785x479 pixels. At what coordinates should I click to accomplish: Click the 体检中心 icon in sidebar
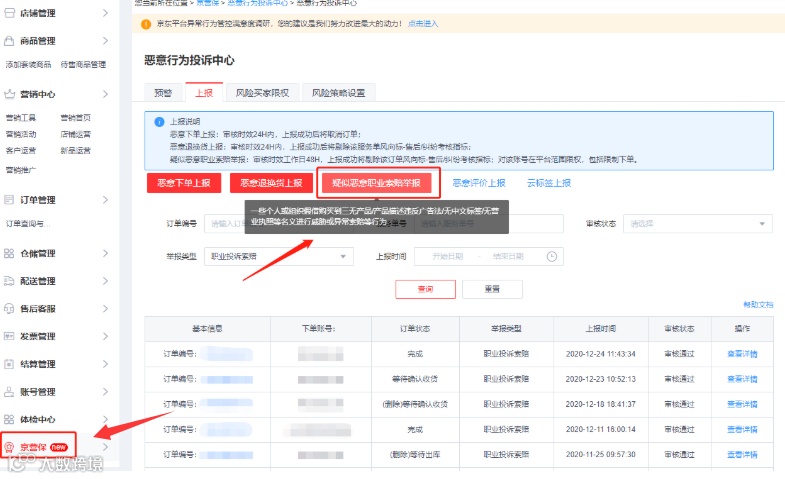click(x=9, y=419)
